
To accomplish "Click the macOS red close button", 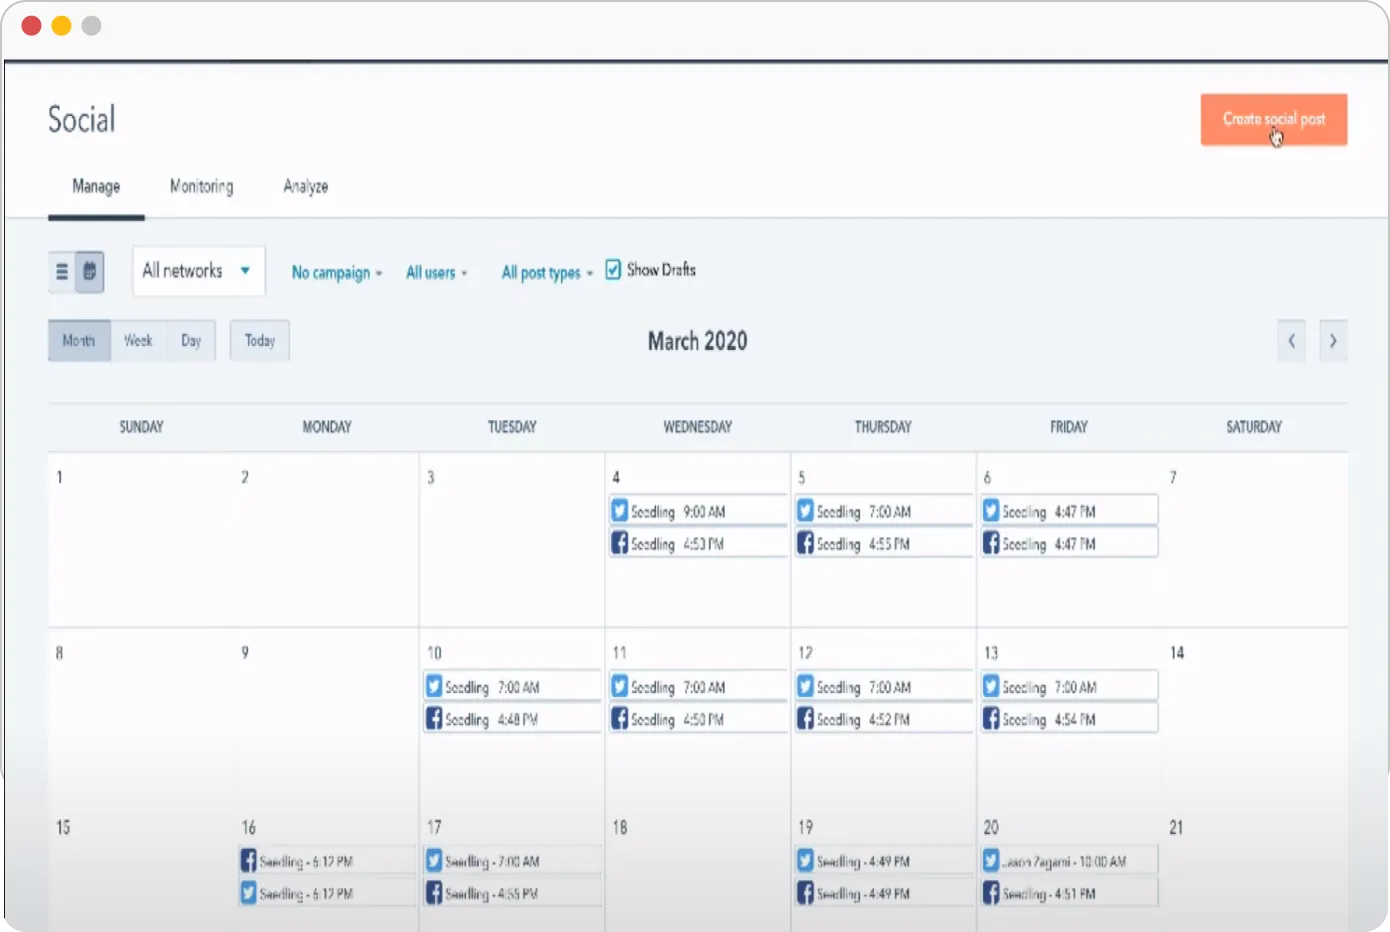I will (x=31, y=26).
